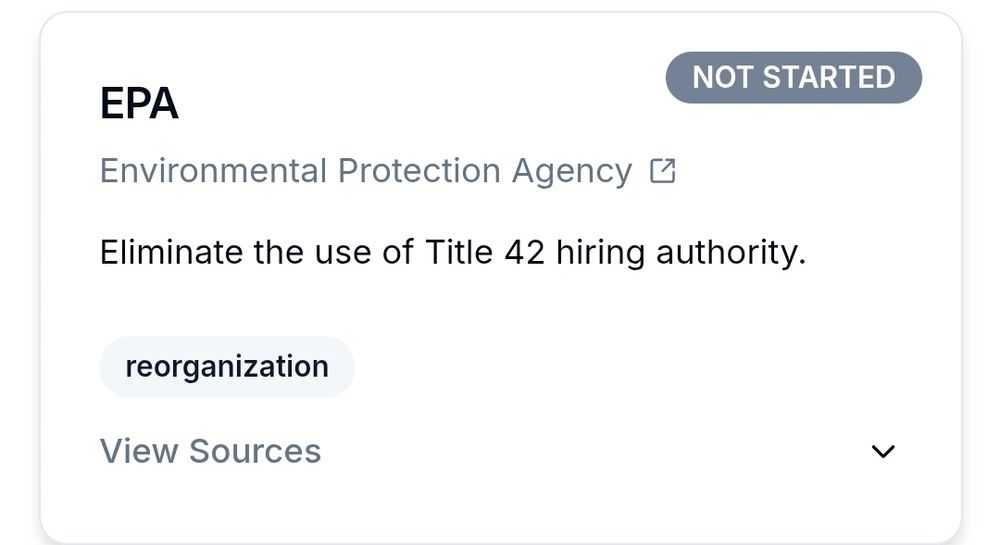
Task: Click the word Protection in the agency name
Action: (419, 171)
